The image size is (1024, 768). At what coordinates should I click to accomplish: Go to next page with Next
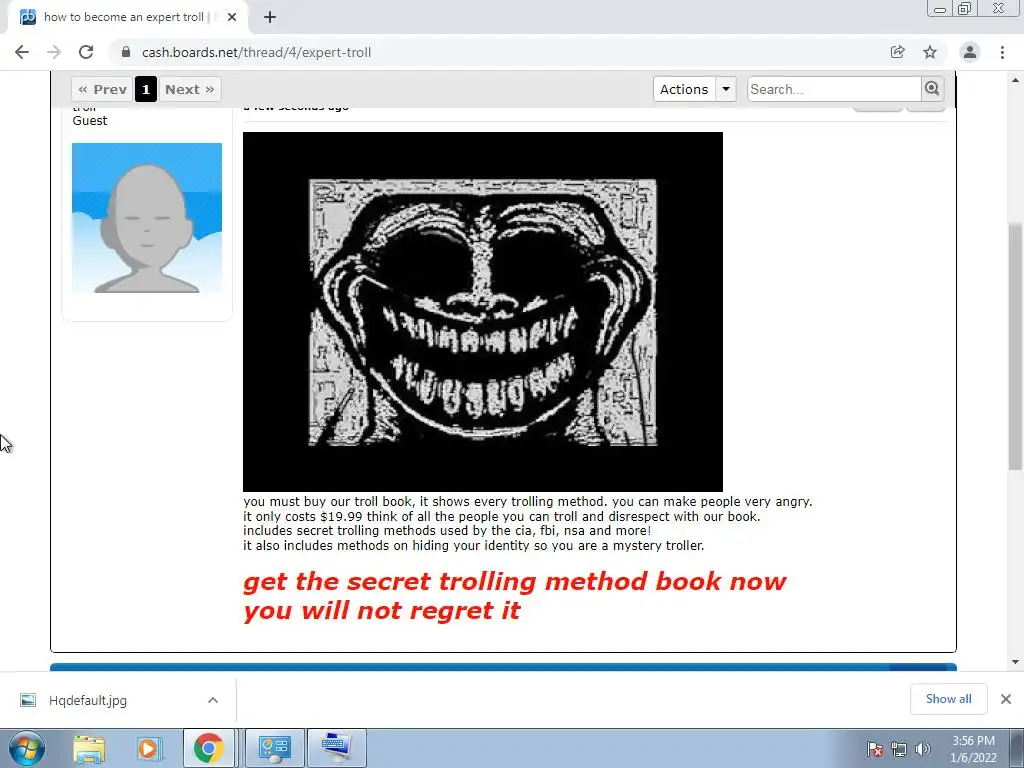189,89
